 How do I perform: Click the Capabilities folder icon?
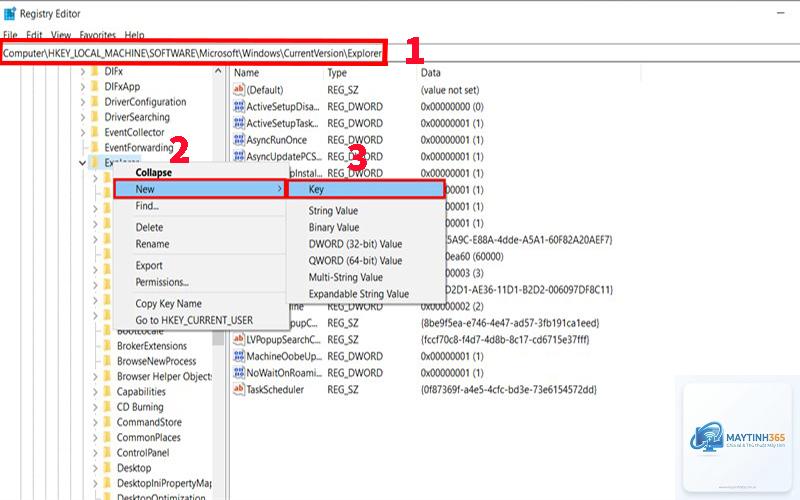point(107,392)
